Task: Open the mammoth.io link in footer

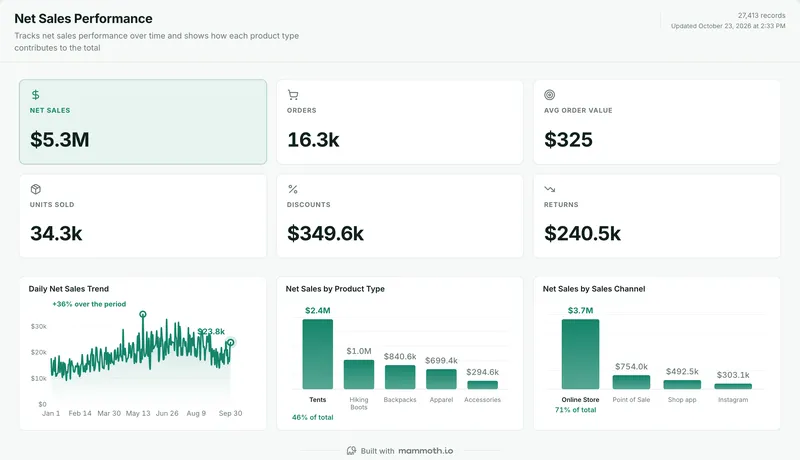Action: point(426,451)
